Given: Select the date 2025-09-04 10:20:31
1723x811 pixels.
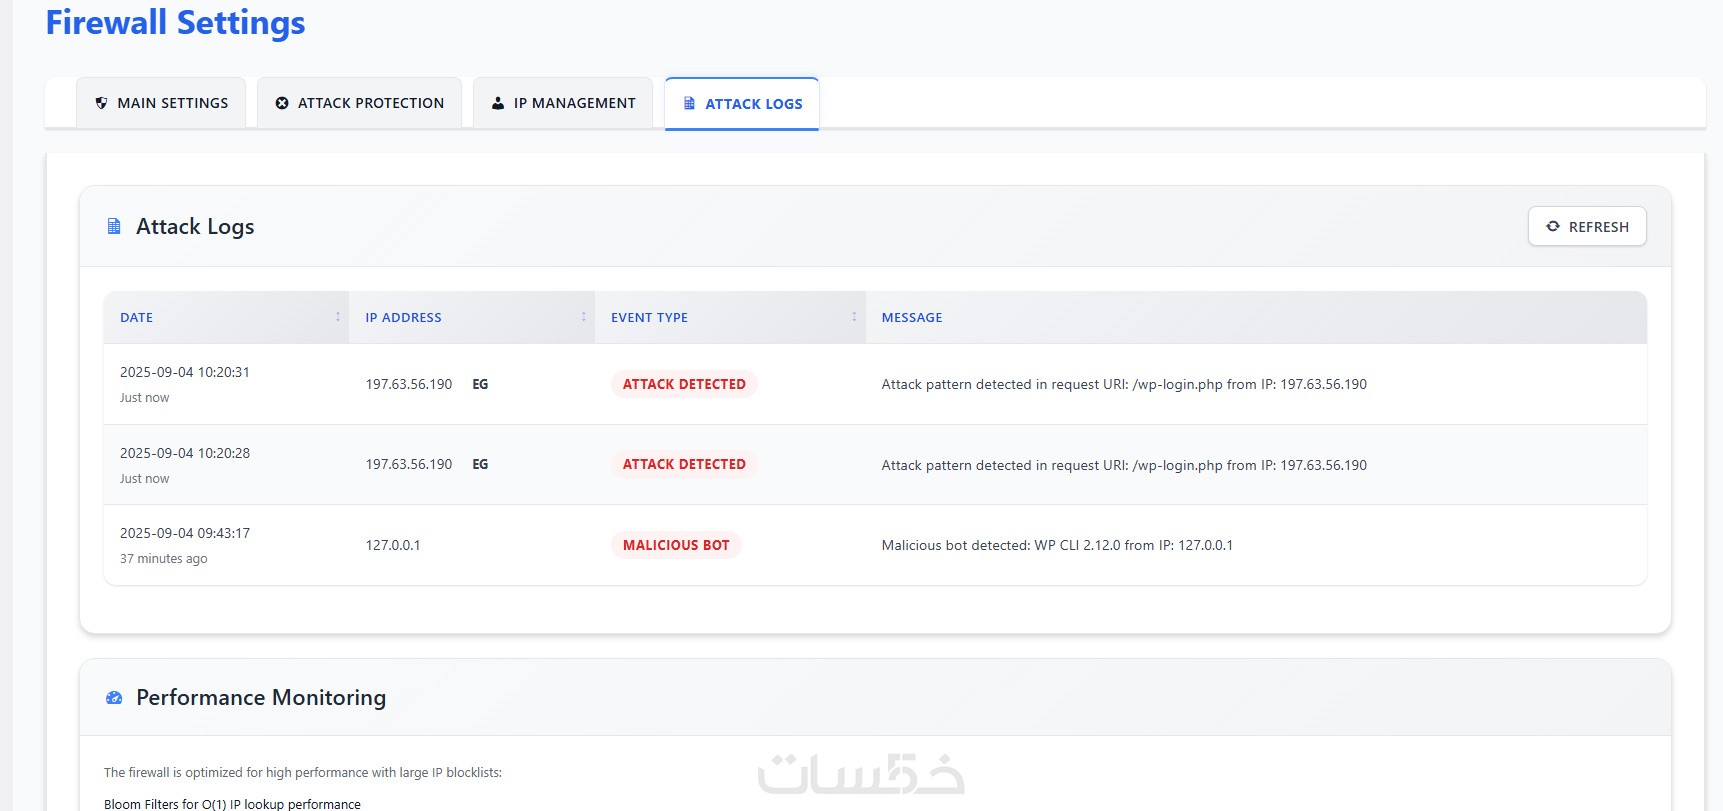Looking at the screenshot, I should click(185, 372).
